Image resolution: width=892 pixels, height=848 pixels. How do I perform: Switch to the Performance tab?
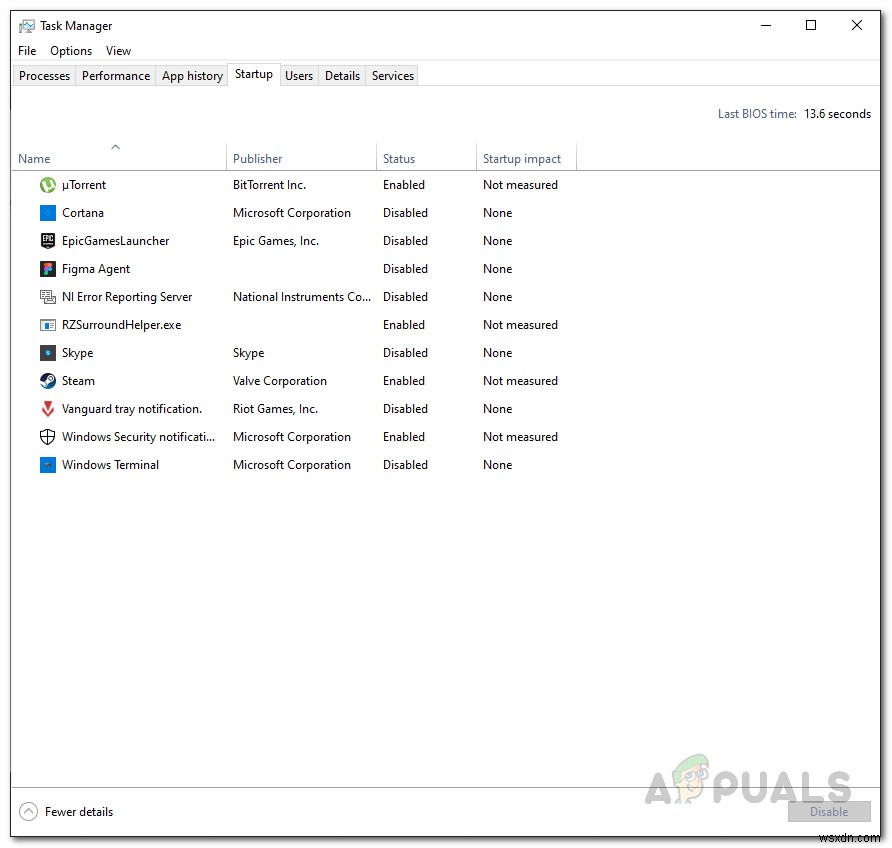115,75
